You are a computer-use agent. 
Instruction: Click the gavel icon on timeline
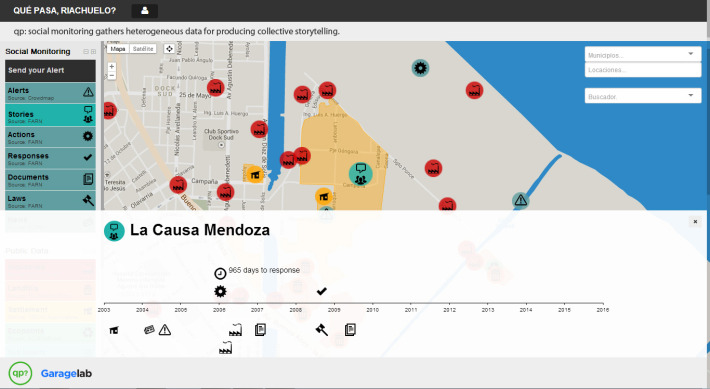pyautogui.click(x=321, y=329)
